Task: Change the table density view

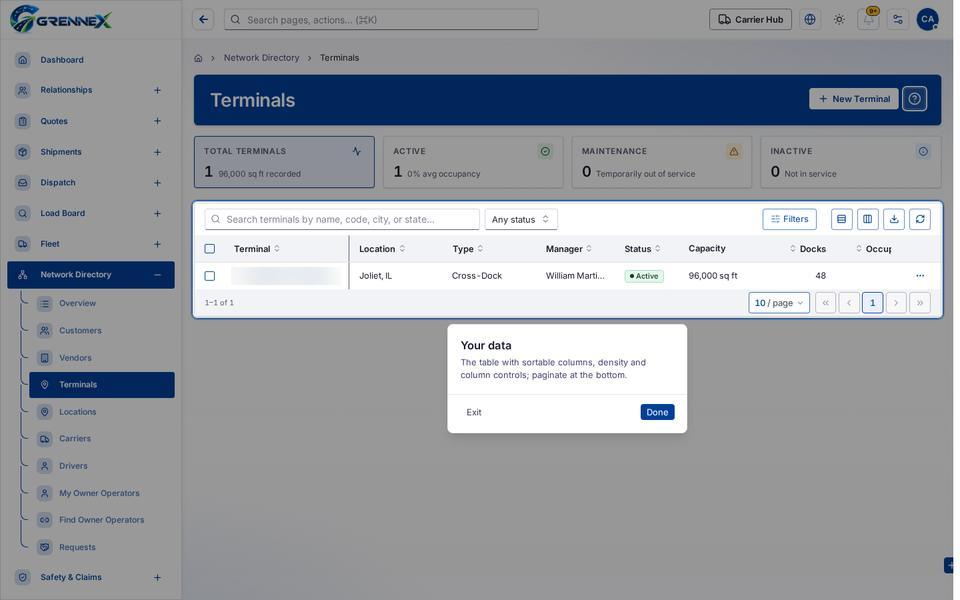Action: pyautogui.click(x=841, y=219)
